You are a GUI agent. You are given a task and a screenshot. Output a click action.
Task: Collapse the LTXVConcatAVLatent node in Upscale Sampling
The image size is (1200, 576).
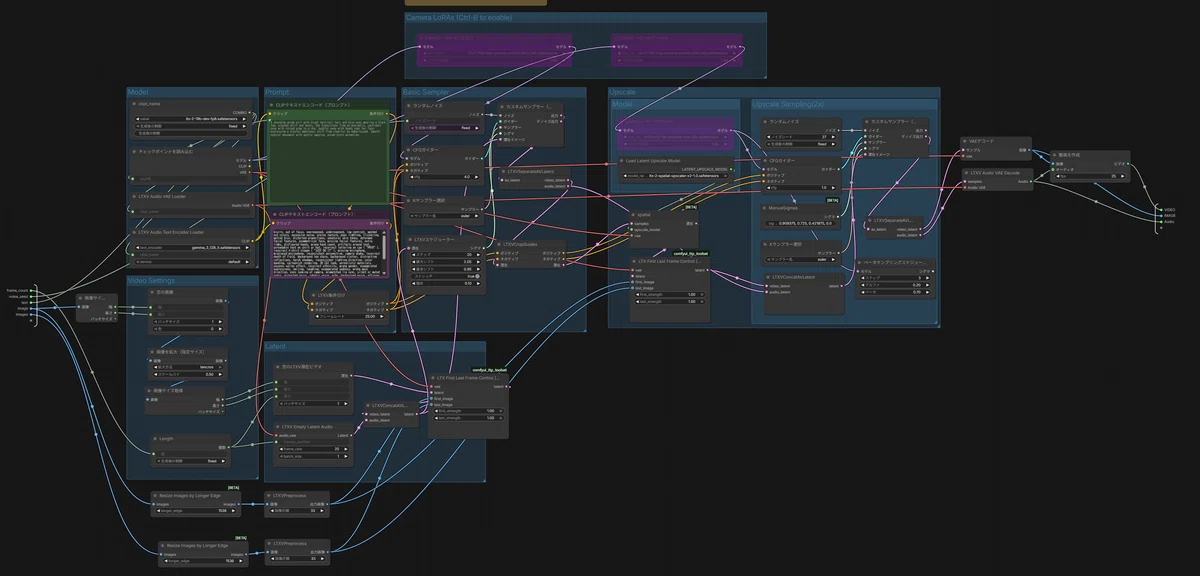(768, 277)
